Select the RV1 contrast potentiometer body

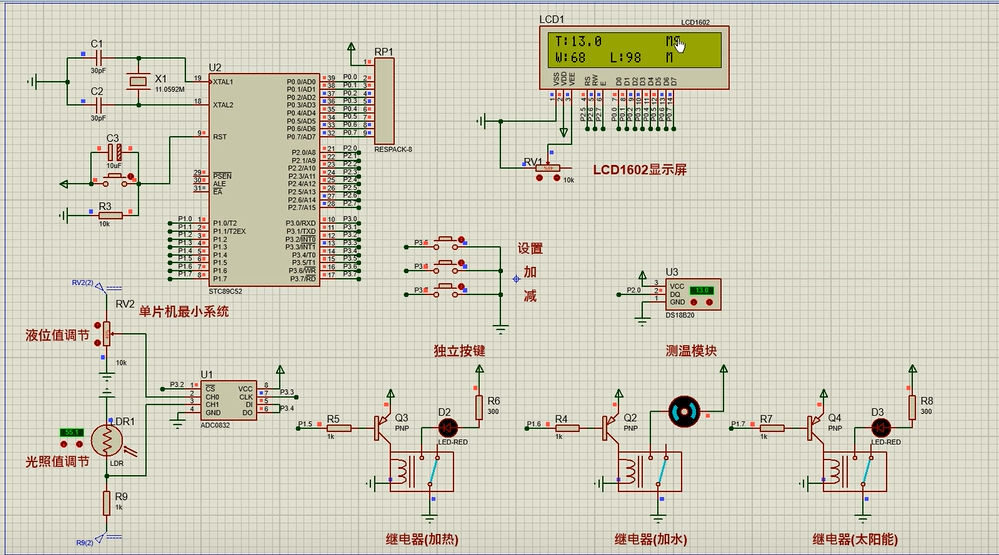pyautogui.click(x=547, y=167)
